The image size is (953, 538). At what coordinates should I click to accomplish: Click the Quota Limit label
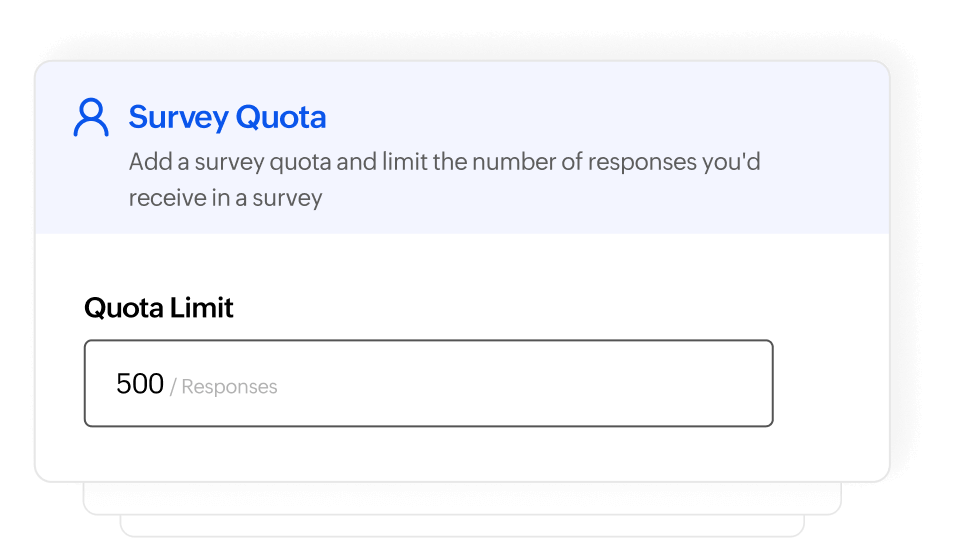pos(158,307)
